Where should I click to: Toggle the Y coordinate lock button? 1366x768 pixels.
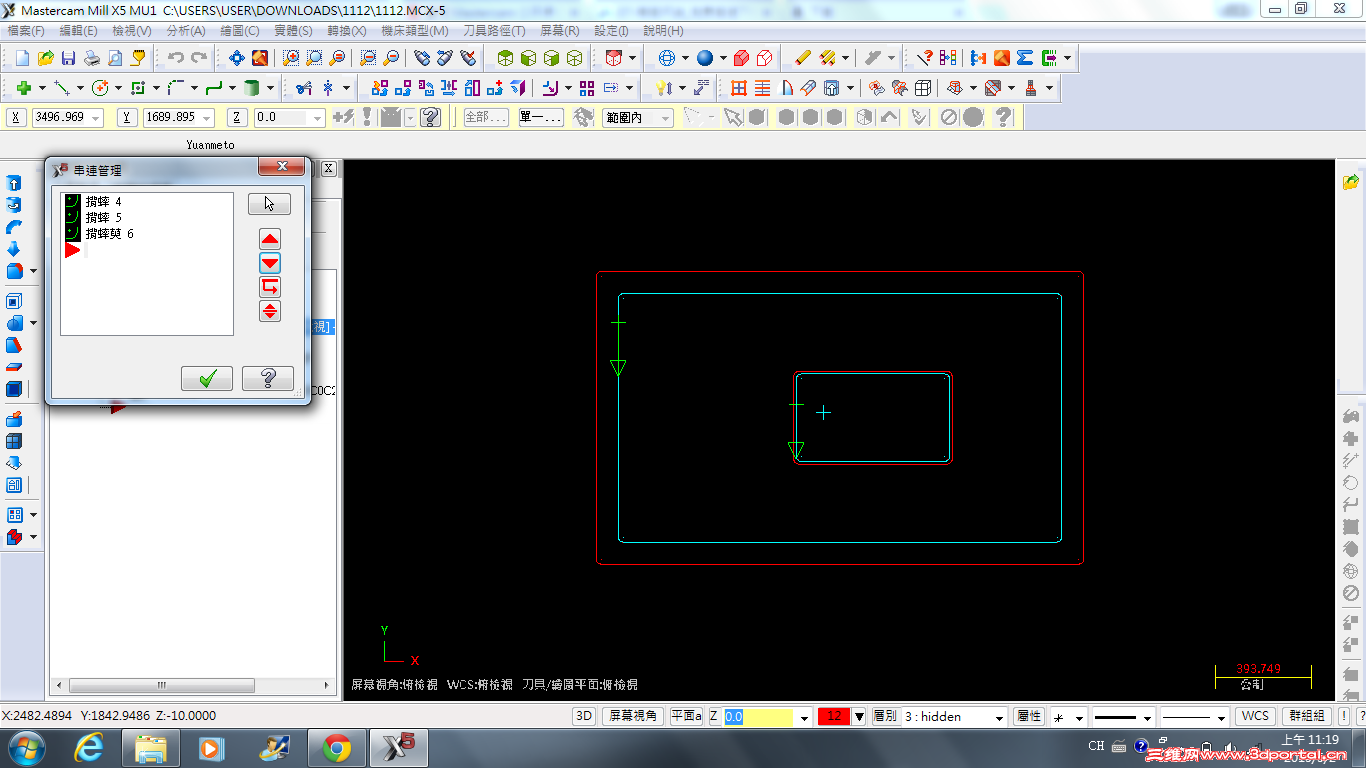(x=127, y=117)
